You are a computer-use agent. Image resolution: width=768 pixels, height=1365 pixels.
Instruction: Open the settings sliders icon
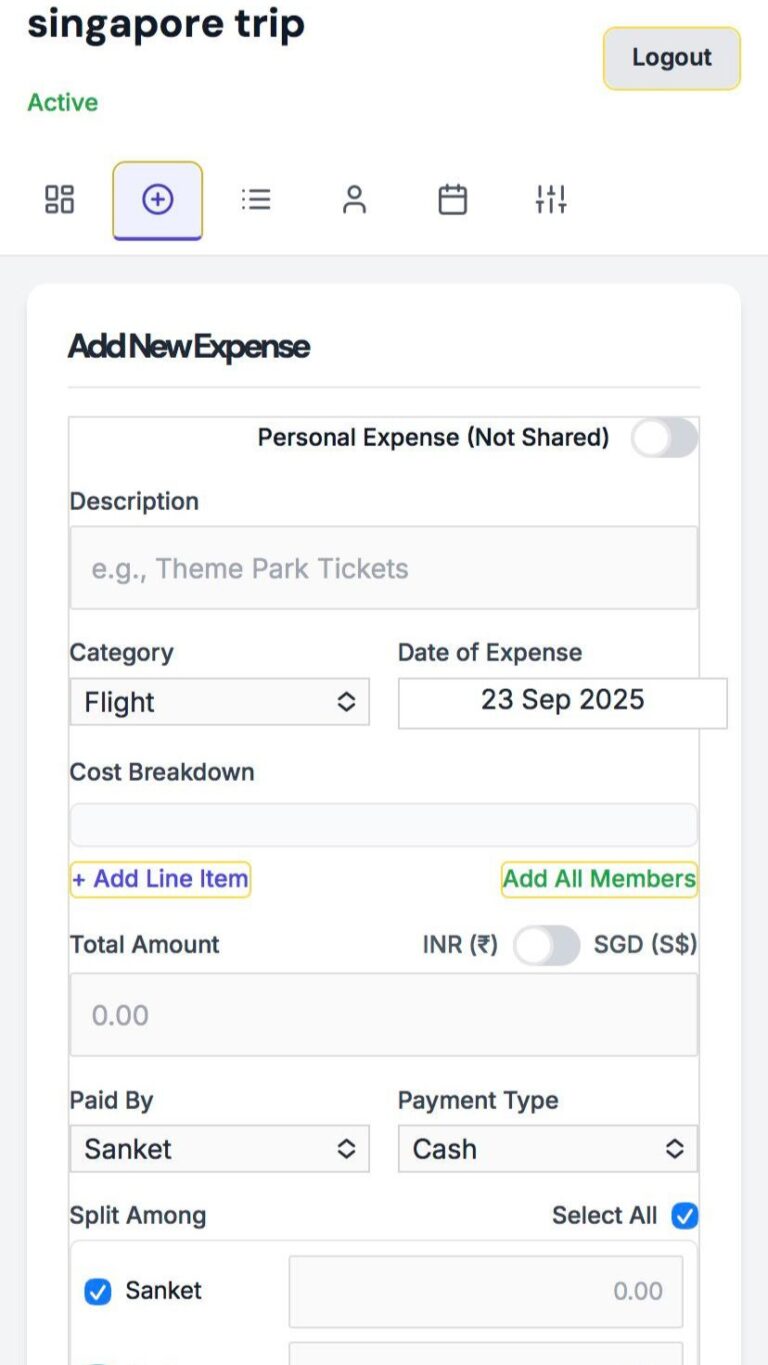point(549,199)
